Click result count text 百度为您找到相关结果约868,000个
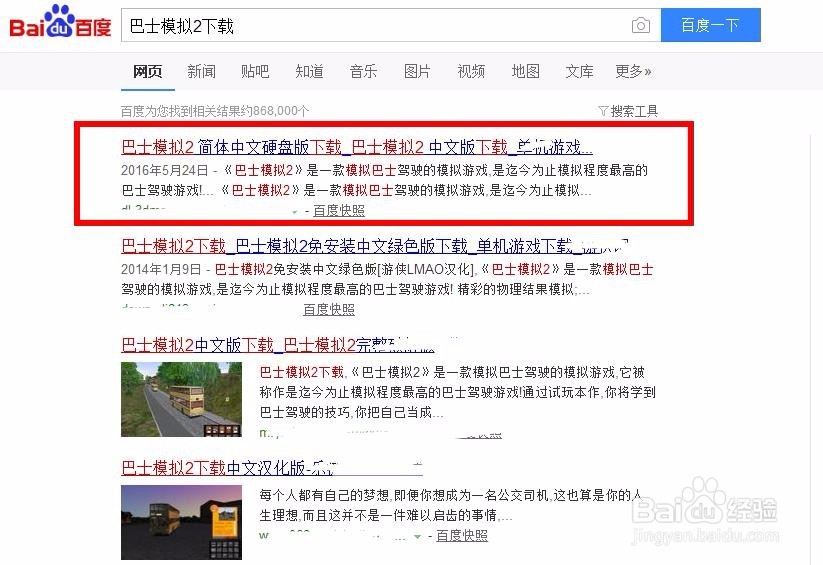Viewport: 823px width, 565px height. coord(215,111)
